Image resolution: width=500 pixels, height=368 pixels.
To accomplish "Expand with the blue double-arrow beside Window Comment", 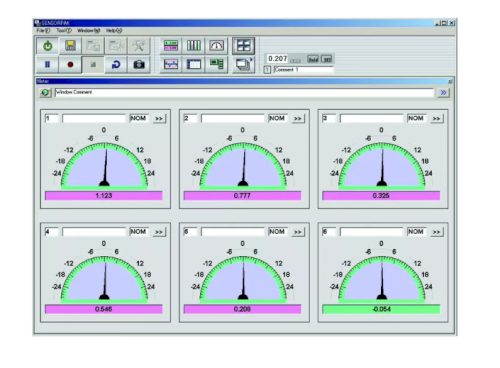I will (x=443, y=93).
